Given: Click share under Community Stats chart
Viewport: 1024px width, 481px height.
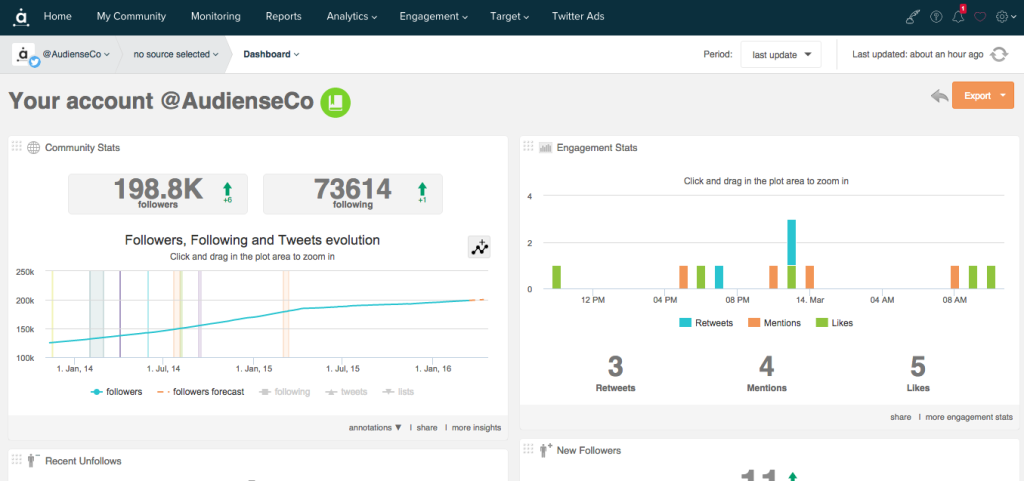Looking at the screenshot, I should point(427,427).
